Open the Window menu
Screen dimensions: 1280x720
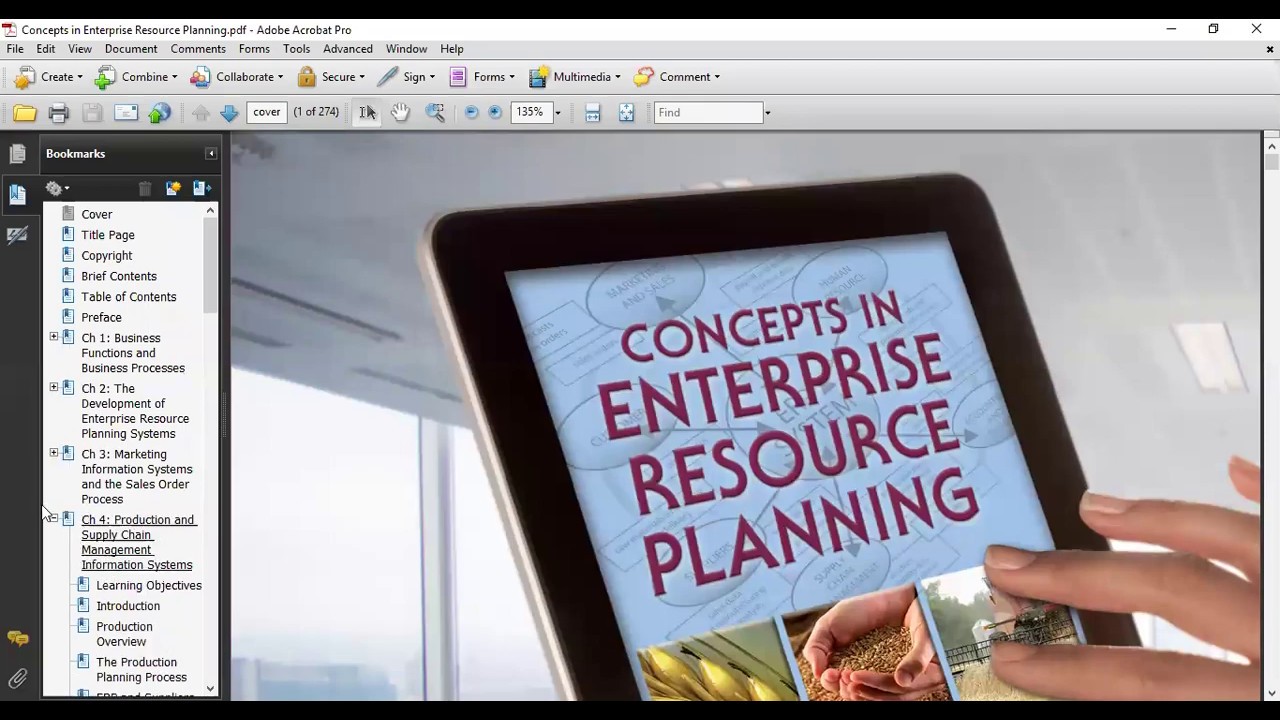406,49
